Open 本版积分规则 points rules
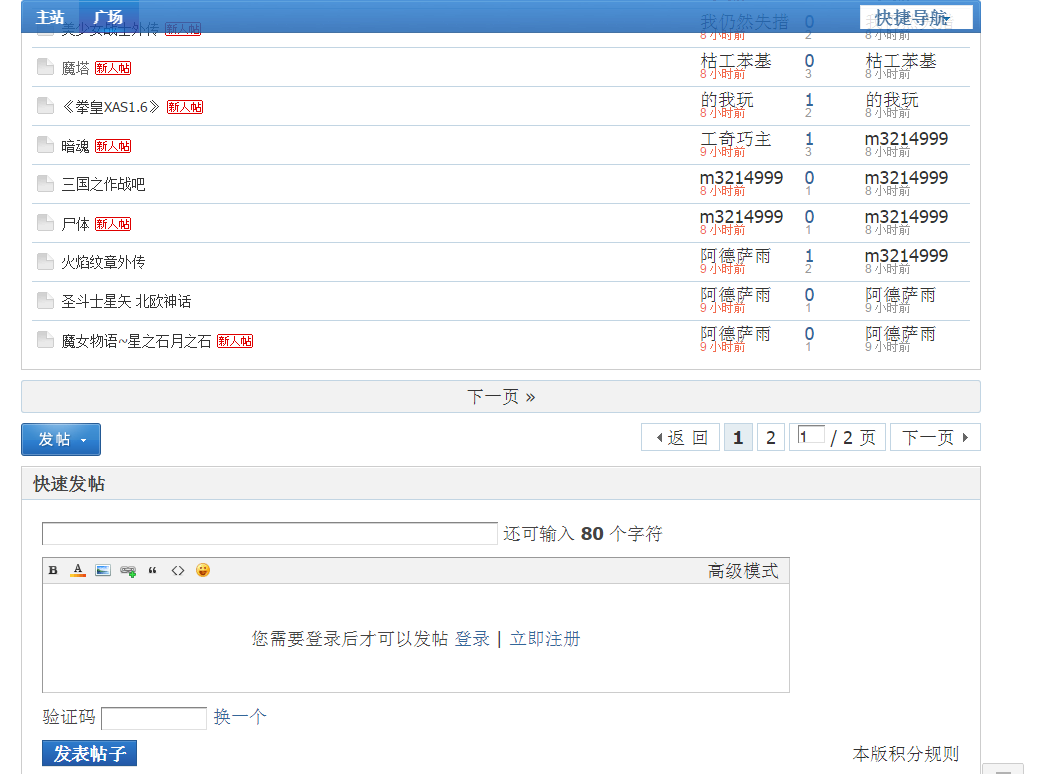1043x774 pixels. tap(906, 754)
